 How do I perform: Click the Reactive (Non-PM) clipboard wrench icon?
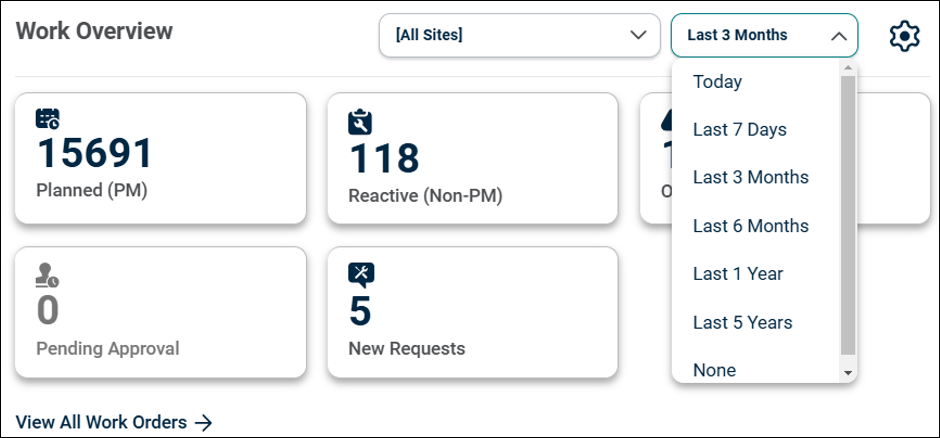pyautogui.click(x=360, y=121)
